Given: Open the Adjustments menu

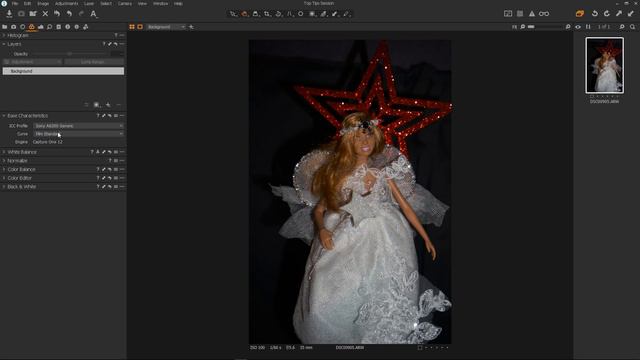Looking at the screenshot, I should click(67, 3).
